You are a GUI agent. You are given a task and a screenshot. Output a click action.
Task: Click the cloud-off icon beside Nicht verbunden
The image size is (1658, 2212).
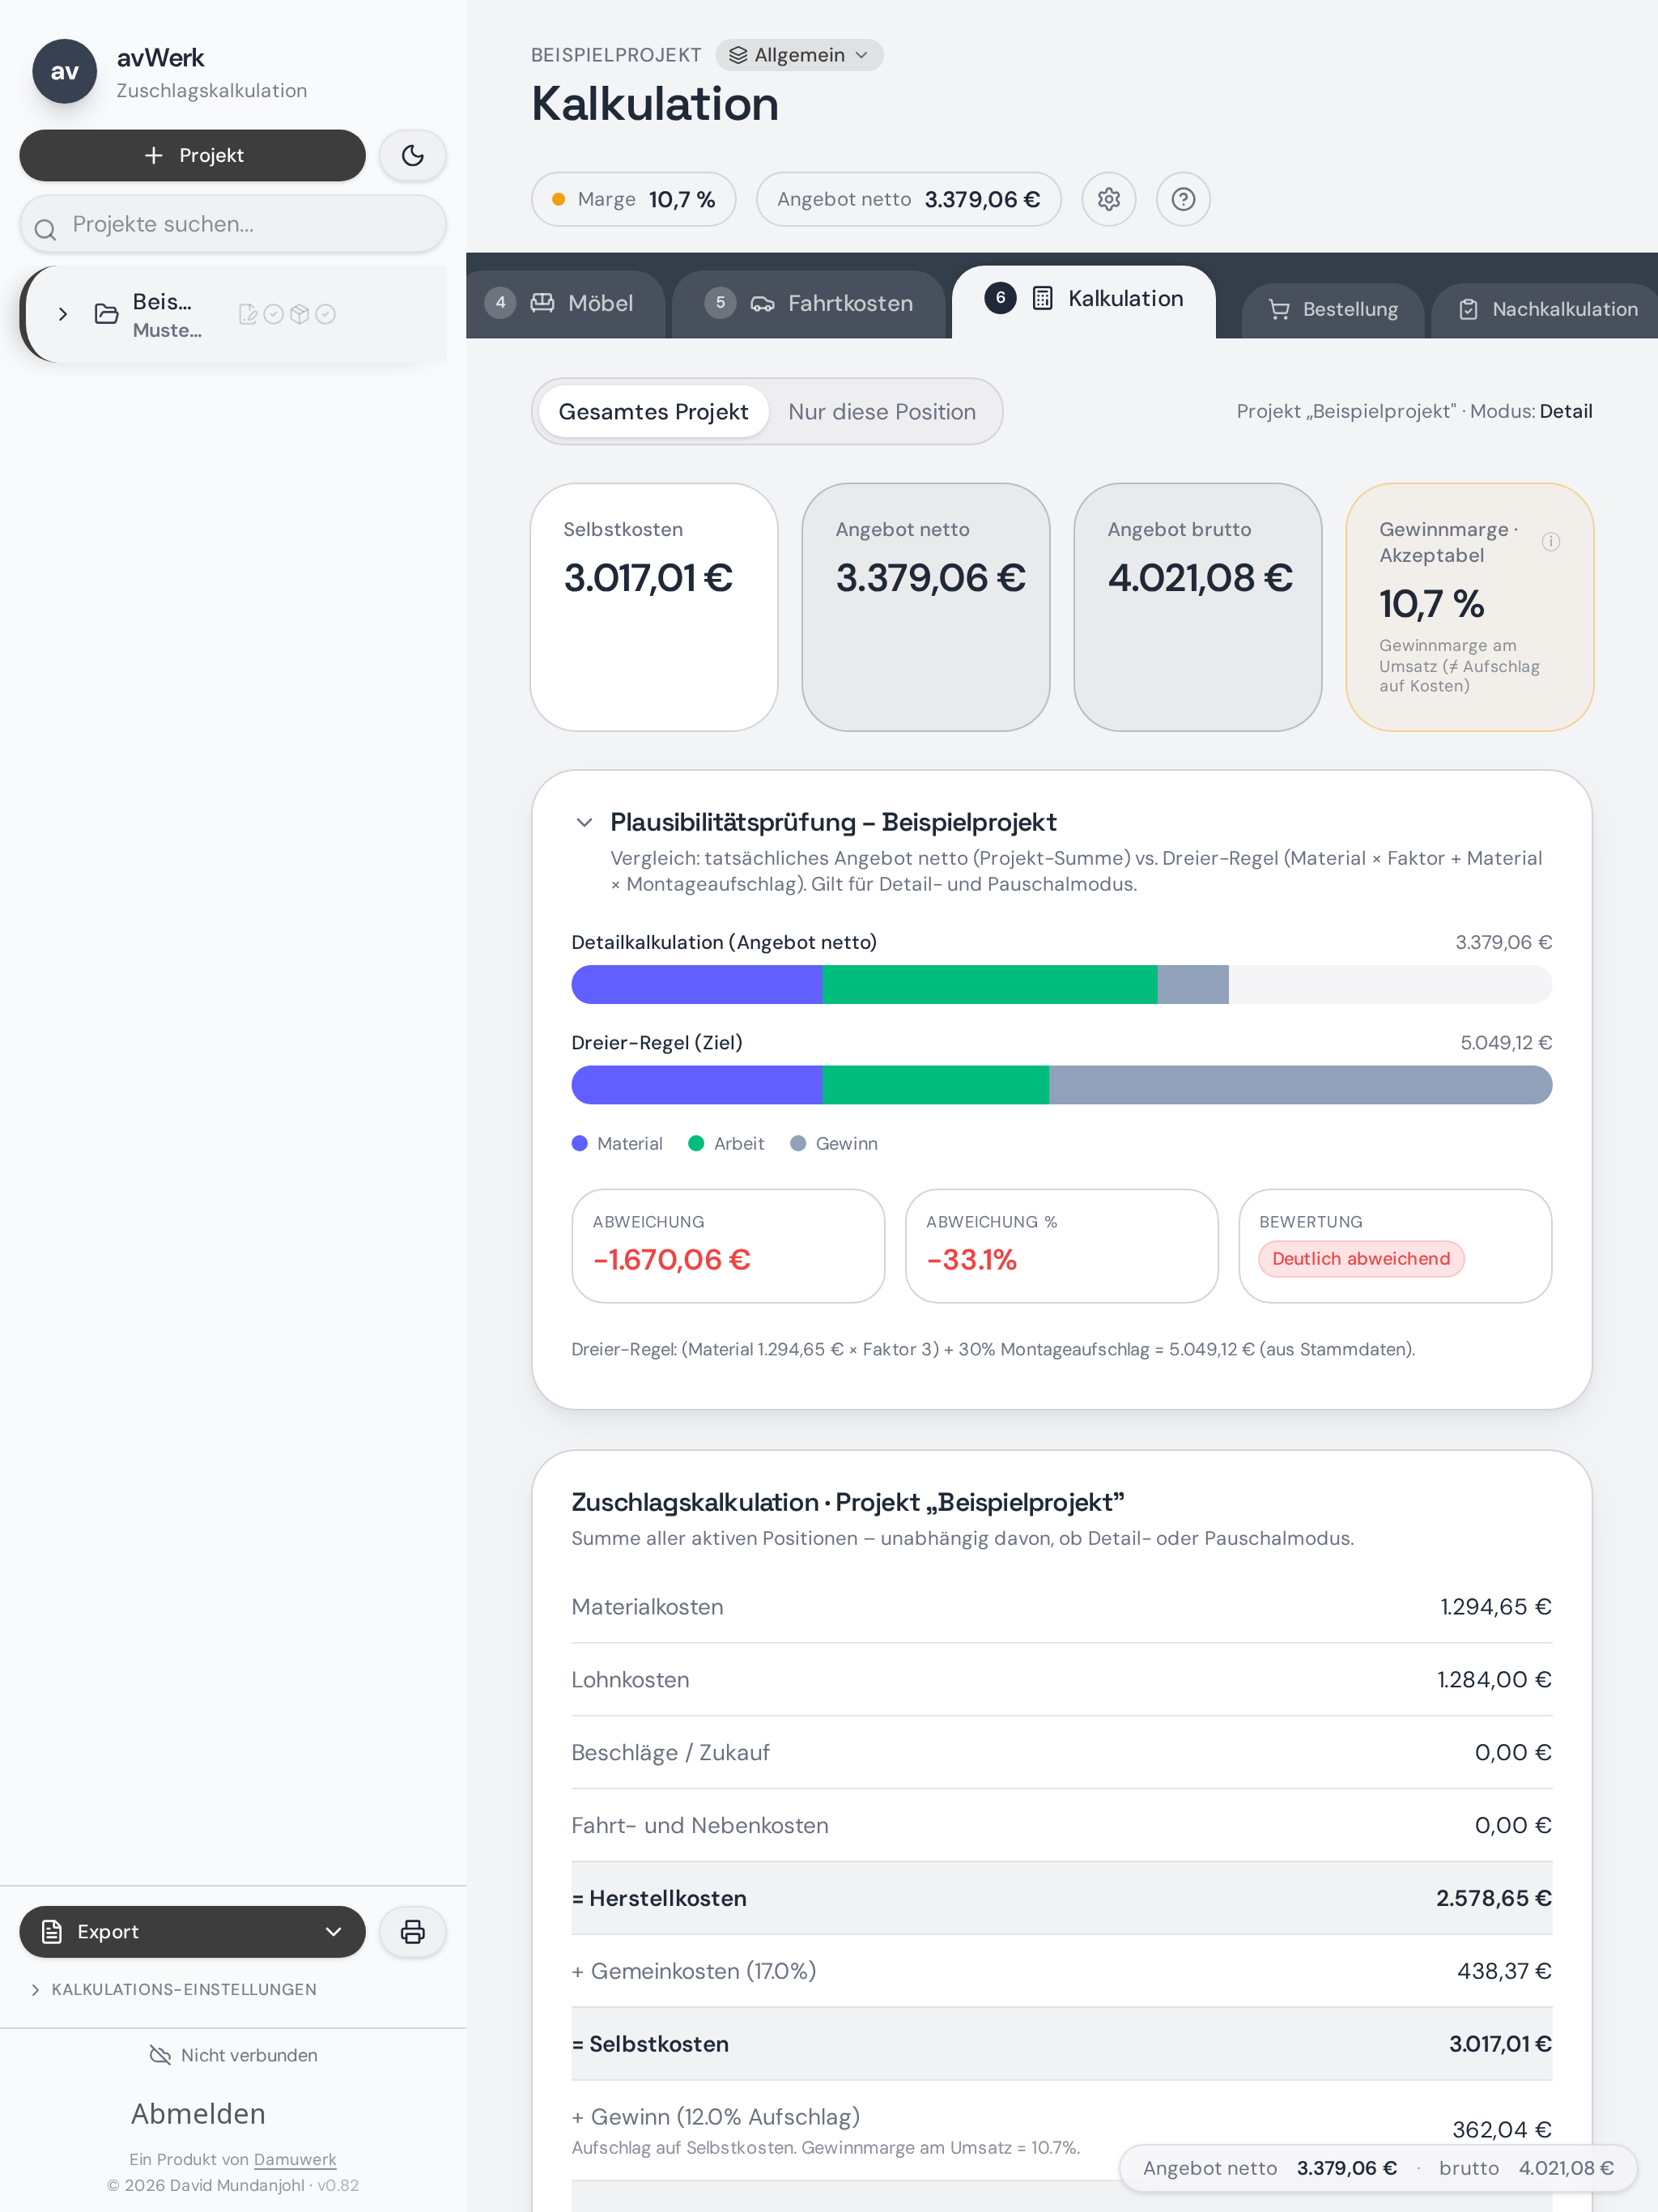coord(160,2054)
